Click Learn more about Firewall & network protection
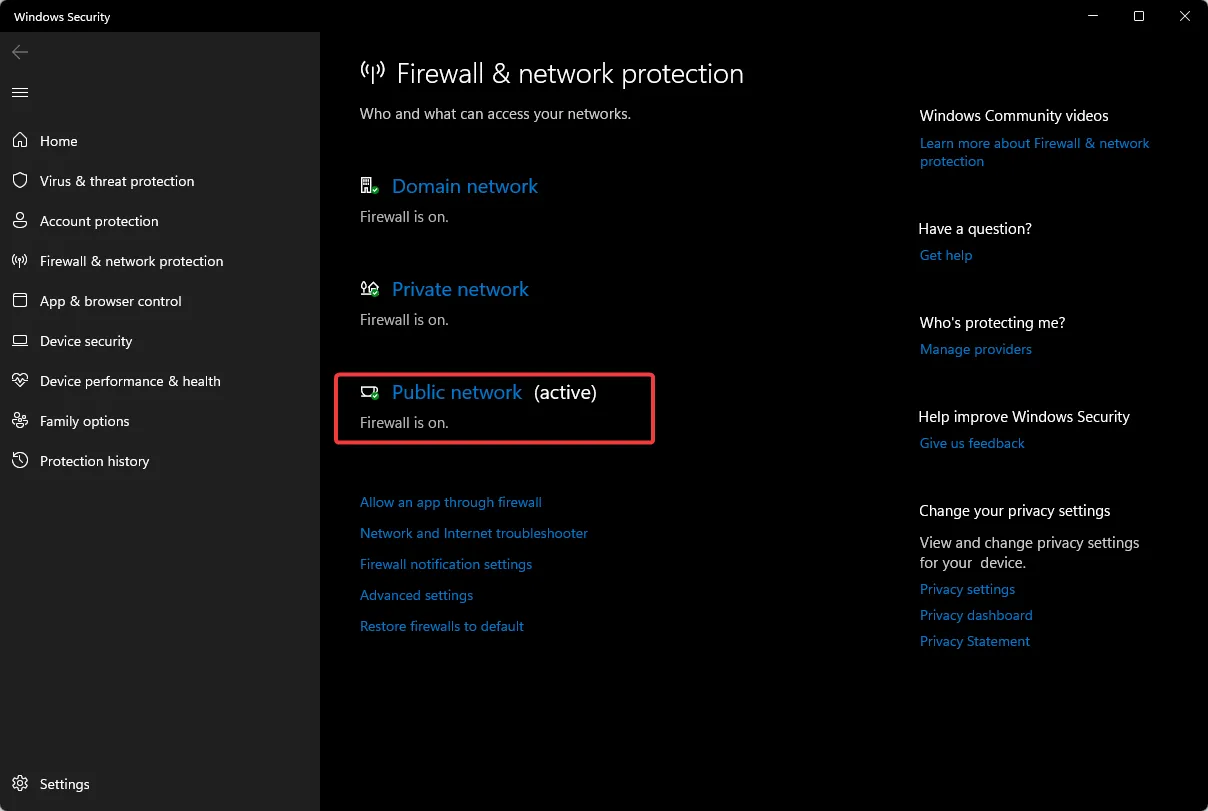Viewport: 1208px width, 811px height. 1035,152
